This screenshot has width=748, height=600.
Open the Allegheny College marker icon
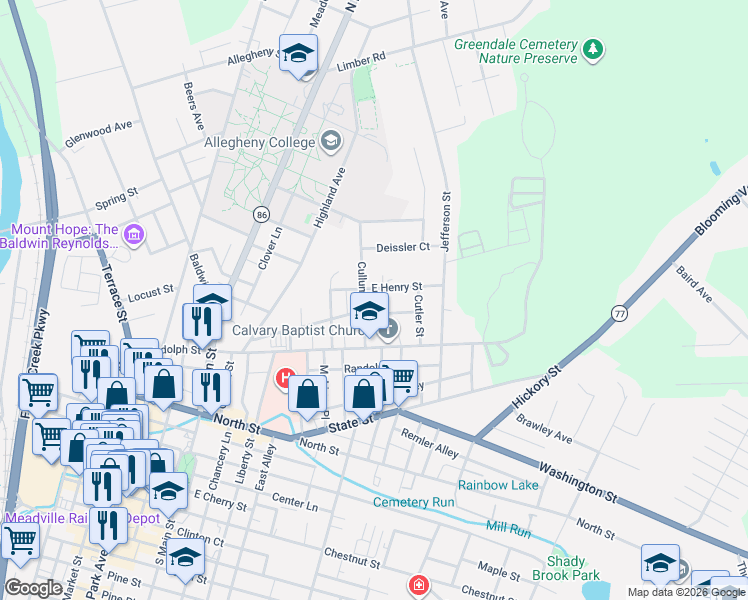331,141
